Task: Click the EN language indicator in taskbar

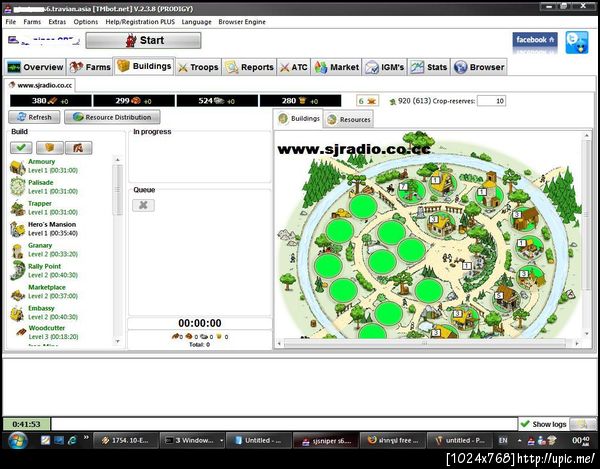Action: coord(503,441)
